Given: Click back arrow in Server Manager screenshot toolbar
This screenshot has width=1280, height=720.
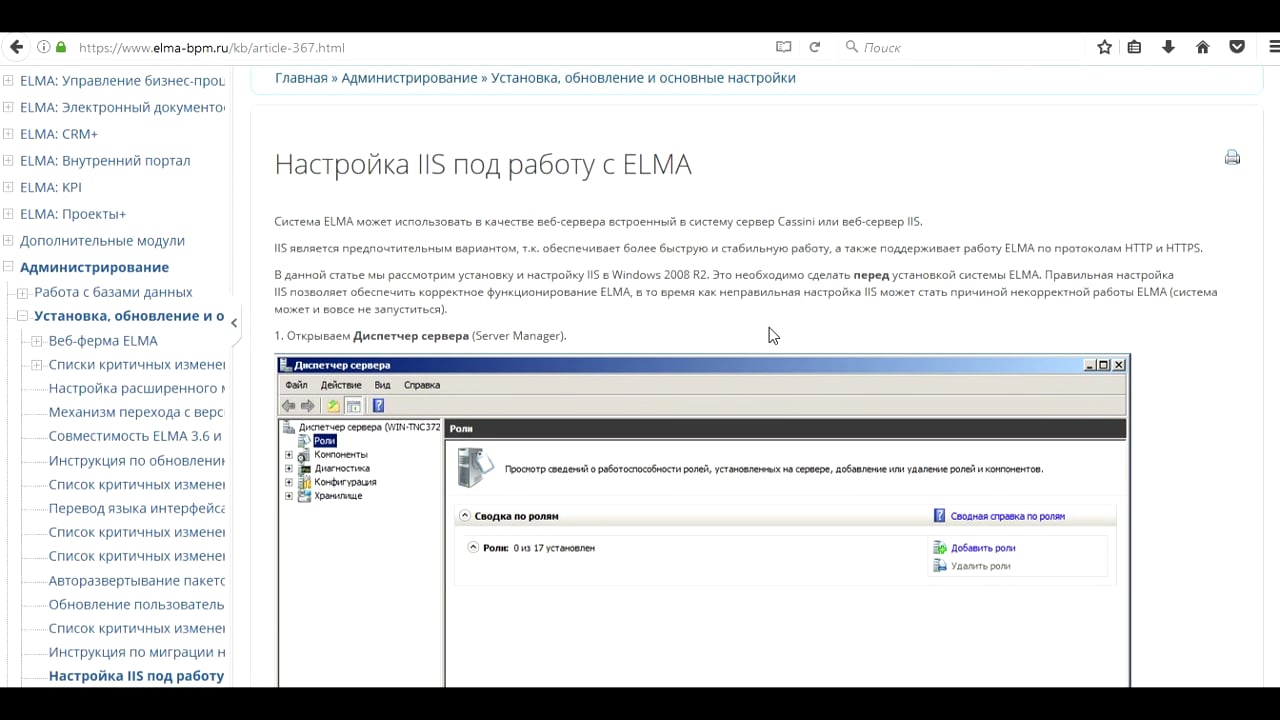Looking at the screenshot, I should click(x=289, y=405).
